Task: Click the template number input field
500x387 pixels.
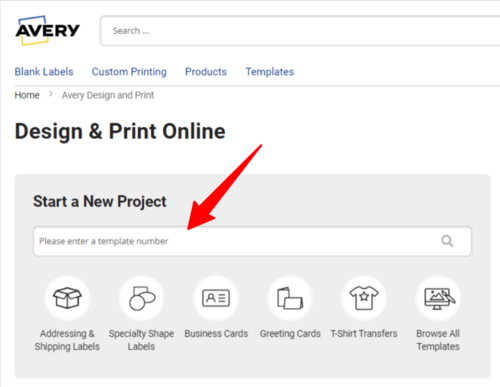Action: [x=252, y=241]
